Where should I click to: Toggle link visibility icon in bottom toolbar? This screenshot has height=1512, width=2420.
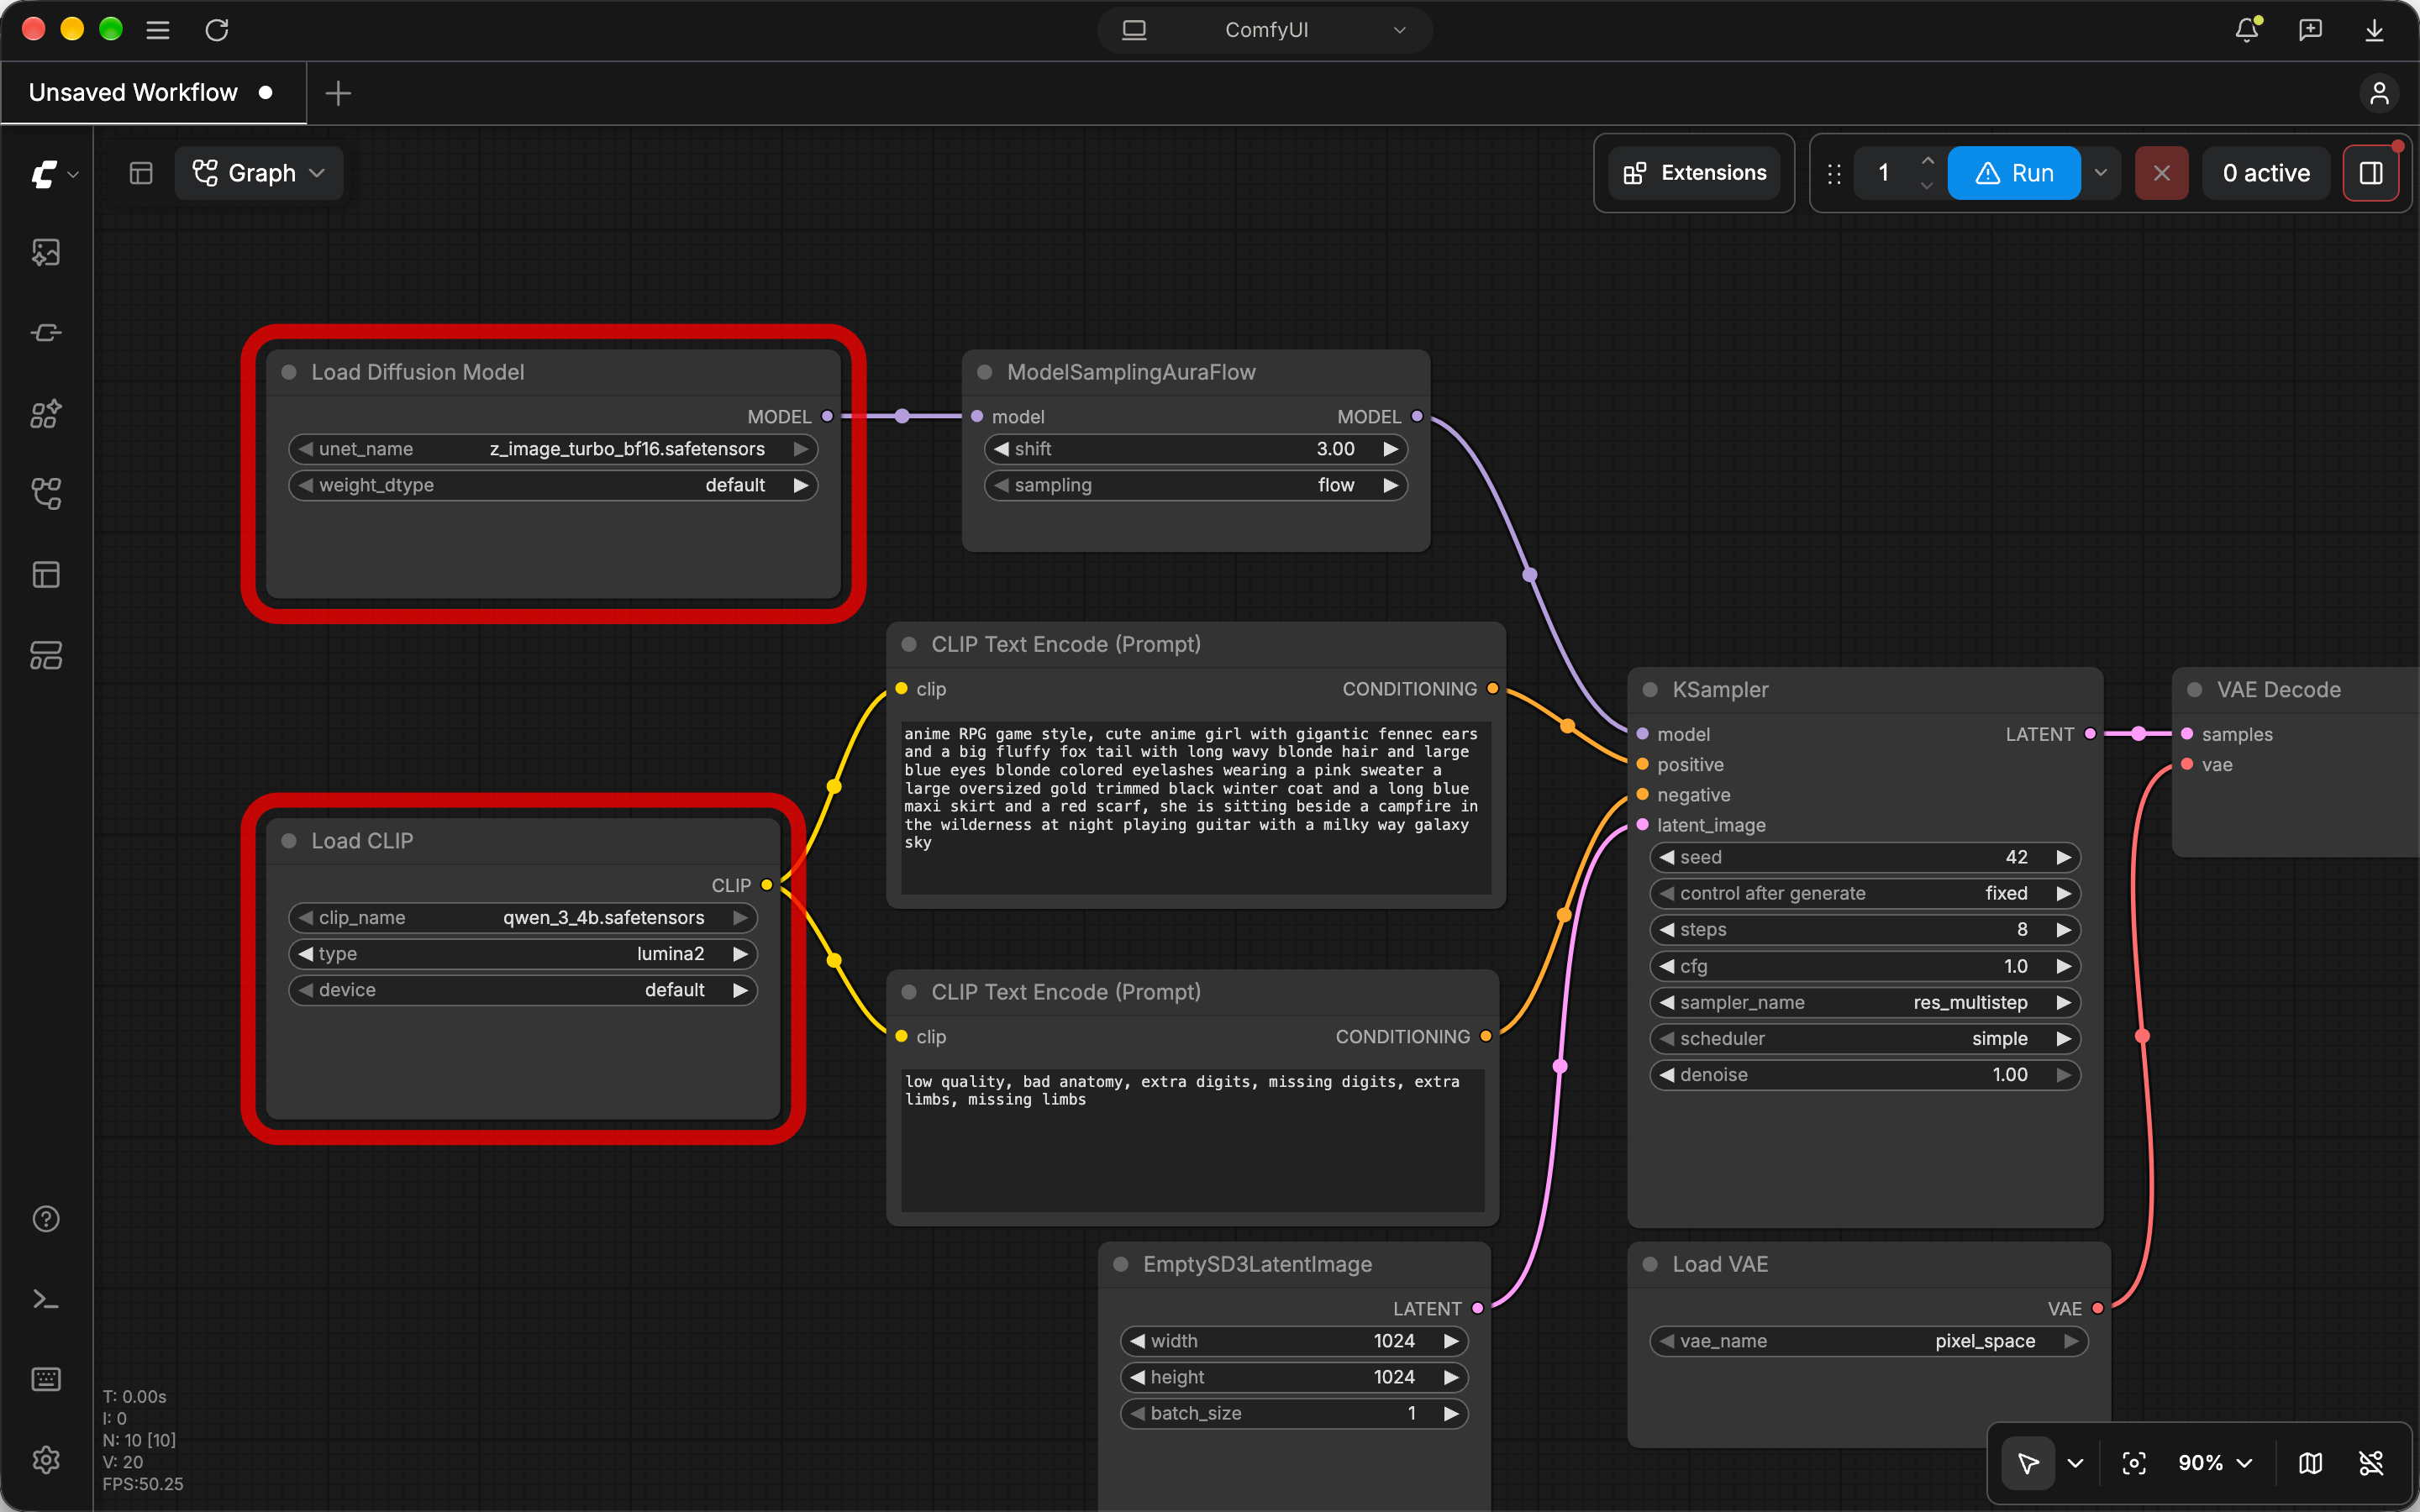pyautogui.click(x=2371, y=1463)
